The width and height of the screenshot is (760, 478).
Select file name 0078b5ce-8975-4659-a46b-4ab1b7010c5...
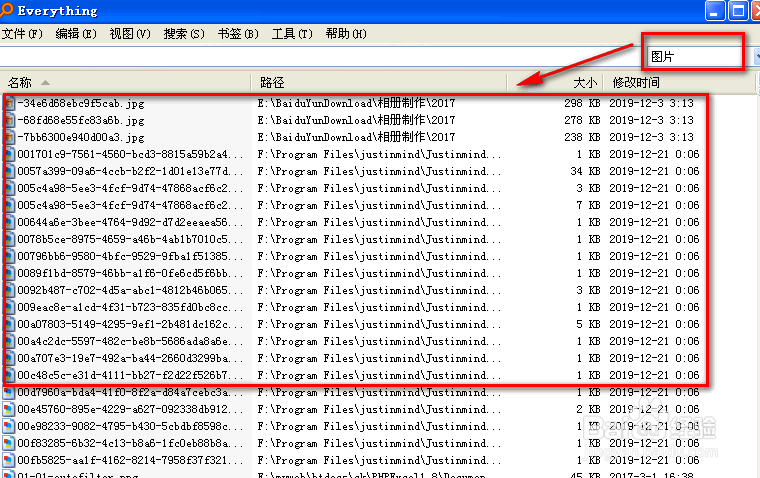pos(130,239)
